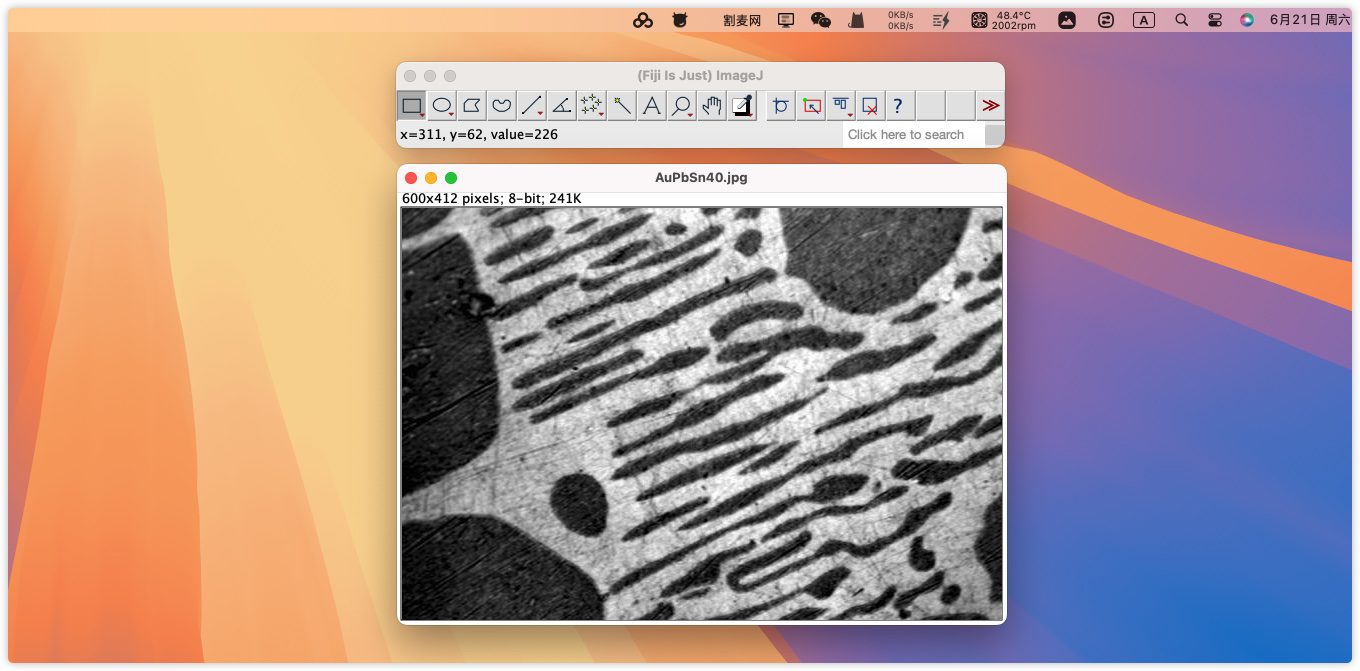This screenshot has height=671, width=1360.
Task: Open the Stacks menu toolbar button
Action: (841, 105)
